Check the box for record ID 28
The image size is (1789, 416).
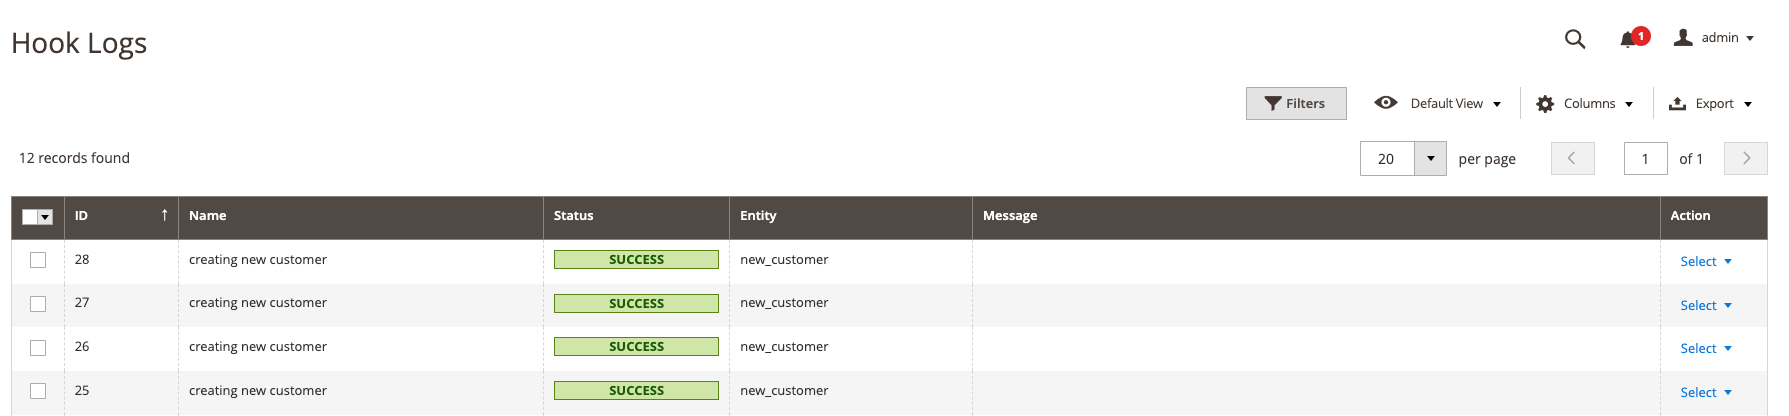pos(38,260)
